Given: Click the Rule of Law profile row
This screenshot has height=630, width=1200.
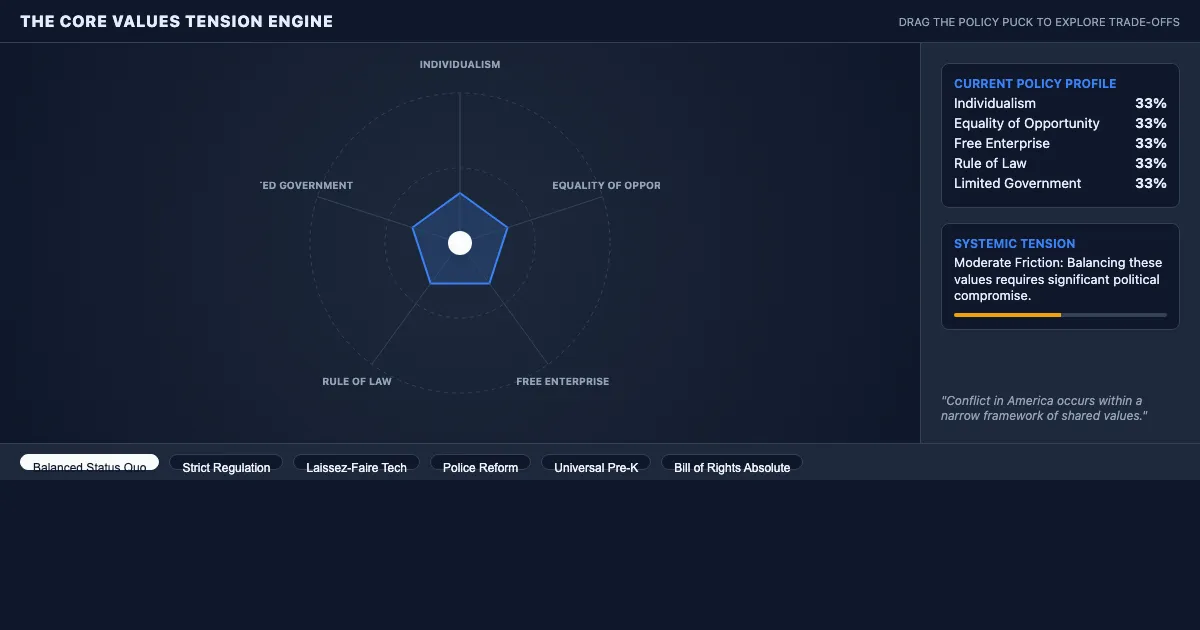Looking at the screenshot, I should point(1060,163).
